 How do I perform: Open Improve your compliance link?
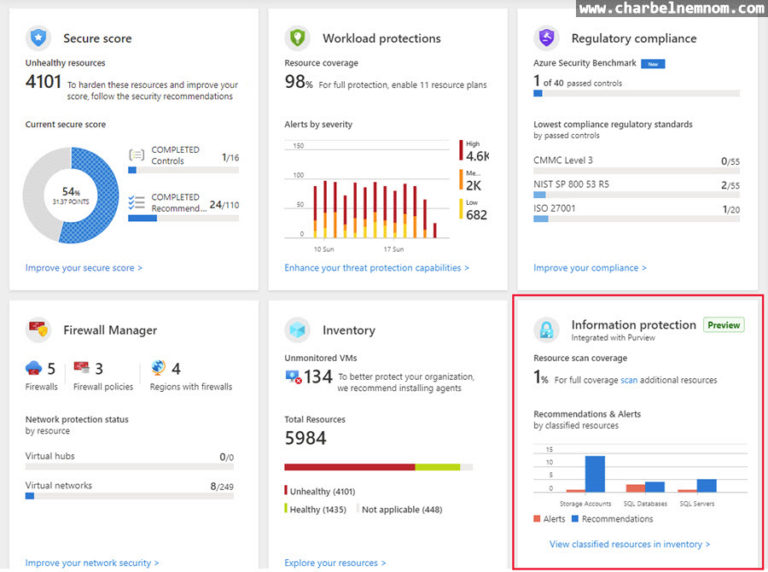pyautogui.click(x=590, y=268)
